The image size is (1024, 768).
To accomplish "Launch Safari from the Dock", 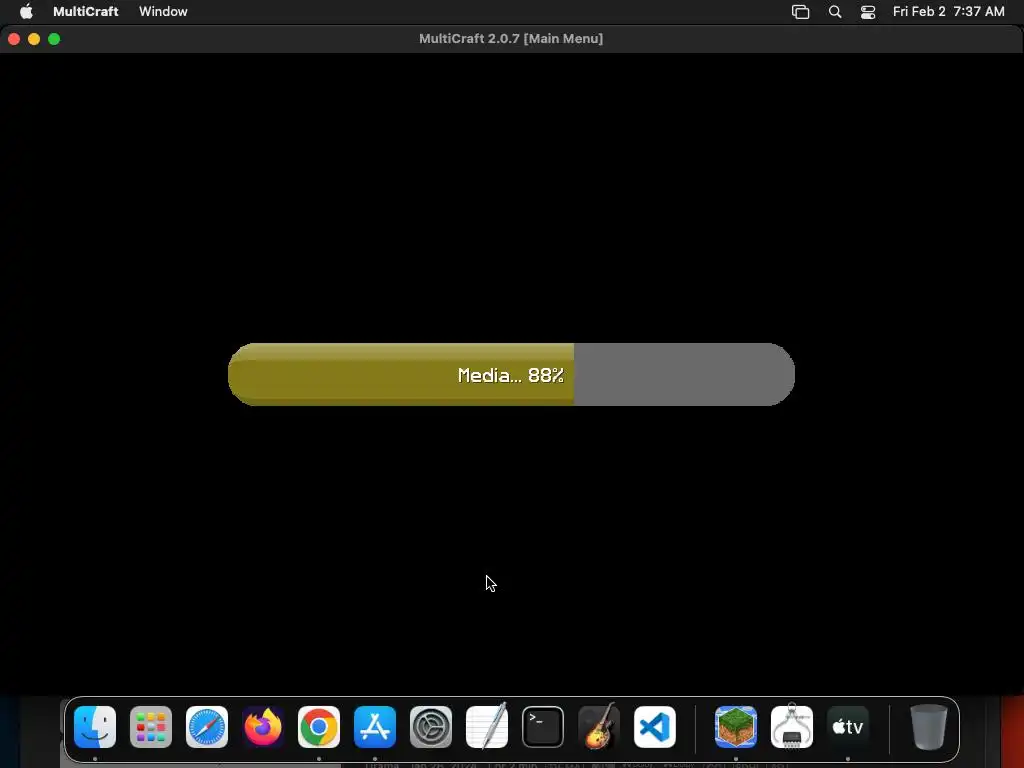I will [207, 727].
